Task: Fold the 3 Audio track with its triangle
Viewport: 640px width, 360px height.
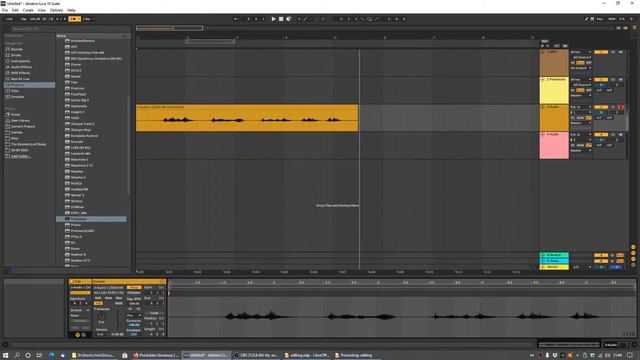Action: [543, 107]
